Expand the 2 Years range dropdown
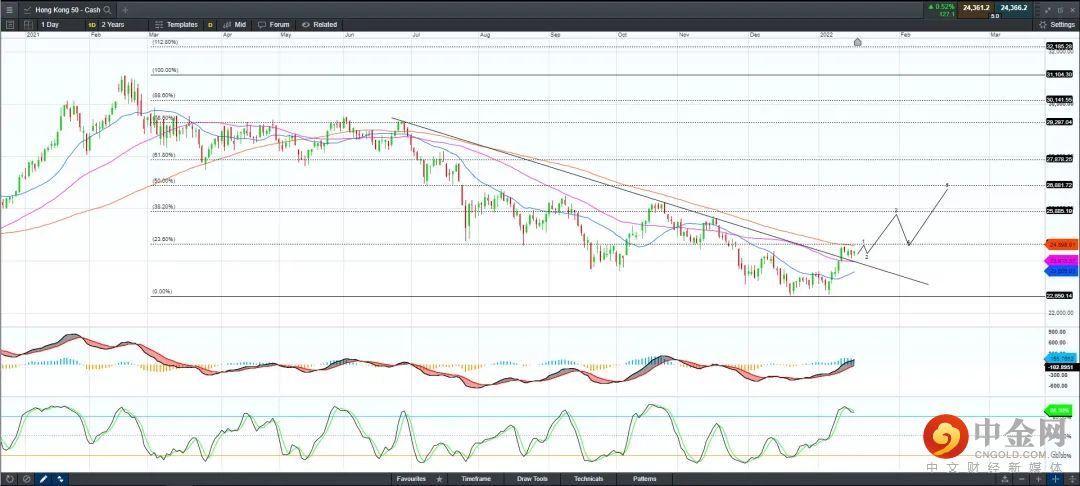Viewport: 1080px width, 486px height. click(x=117, y=24)
